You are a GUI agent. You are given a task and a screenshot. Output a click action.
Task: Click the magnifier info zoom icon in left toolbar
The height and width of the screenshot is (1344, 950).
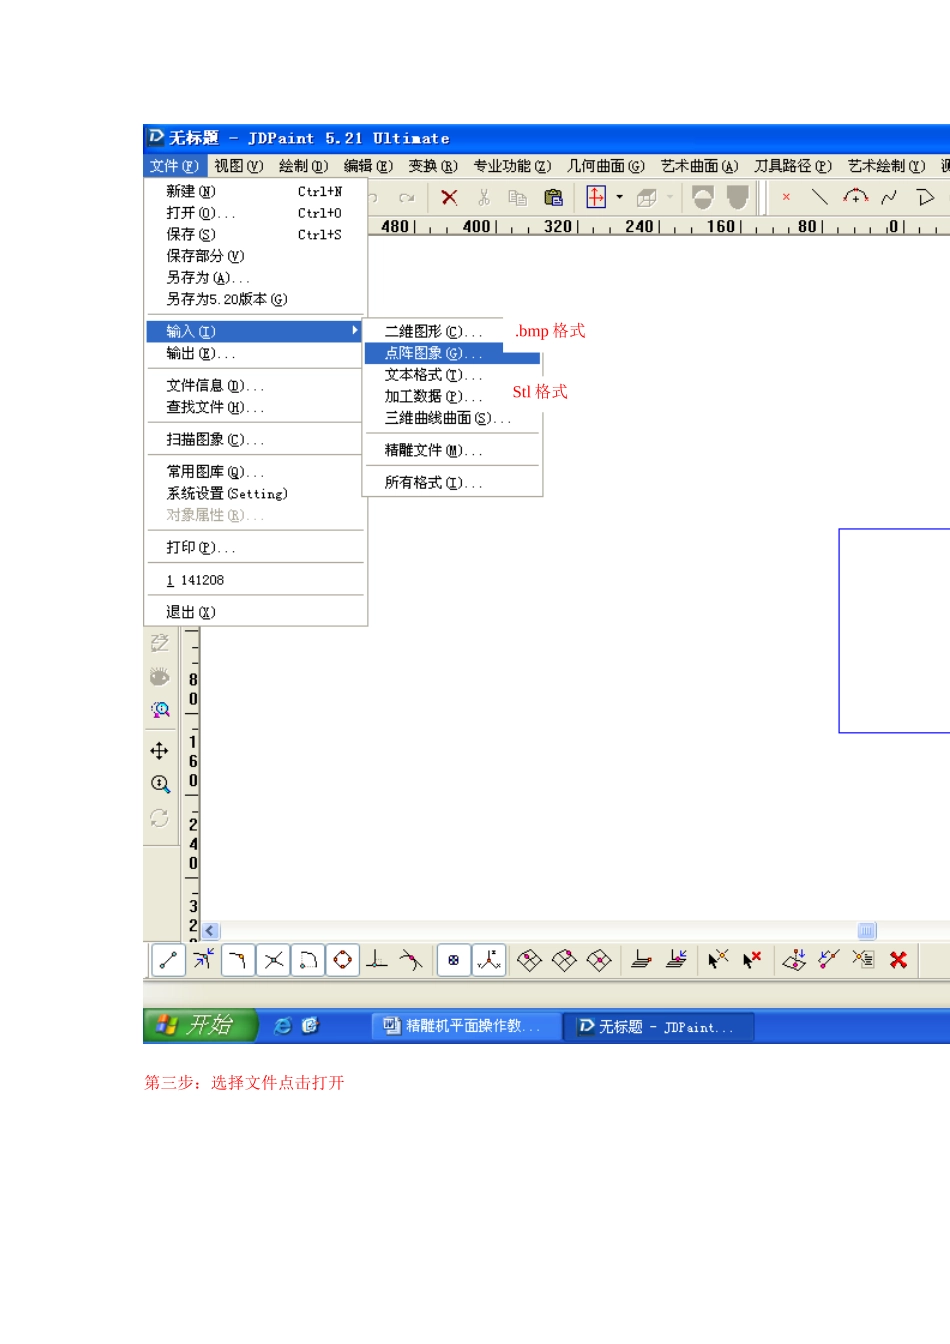(160, 710)
